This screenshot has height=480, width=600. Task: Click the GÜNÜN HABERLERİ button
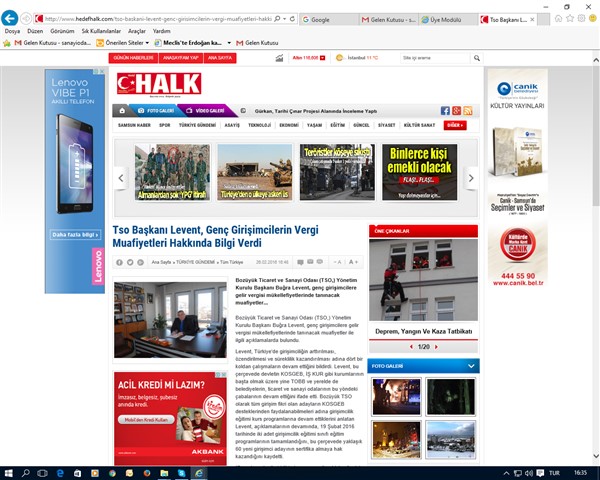pos(133,58)
